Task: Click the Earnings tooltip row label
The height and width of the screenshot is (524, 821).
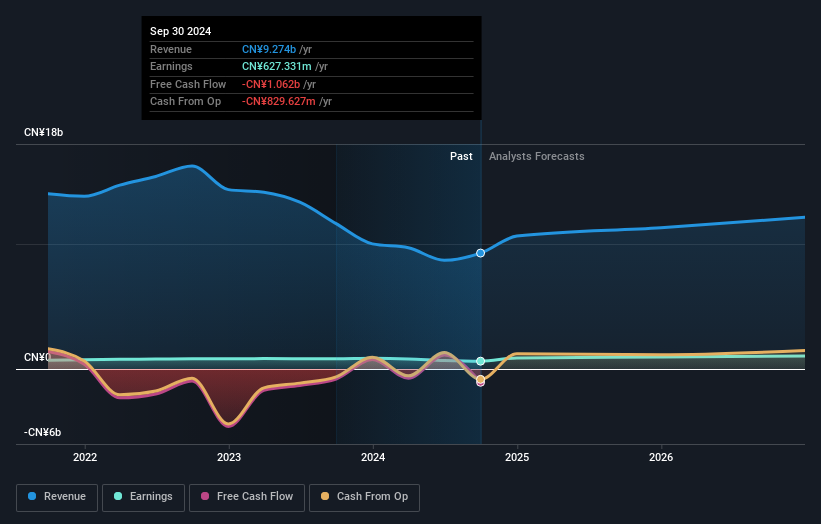Action: click(x=171, y=66)
